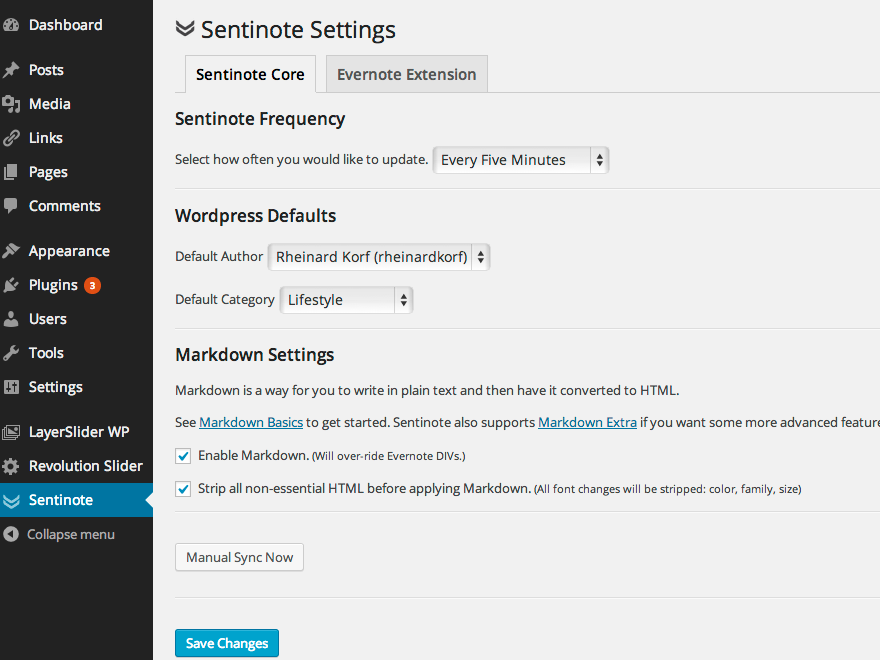The height and width of the screenshot is (660, 880).
Task: Open the Users menu label
Action: [48, 319]
